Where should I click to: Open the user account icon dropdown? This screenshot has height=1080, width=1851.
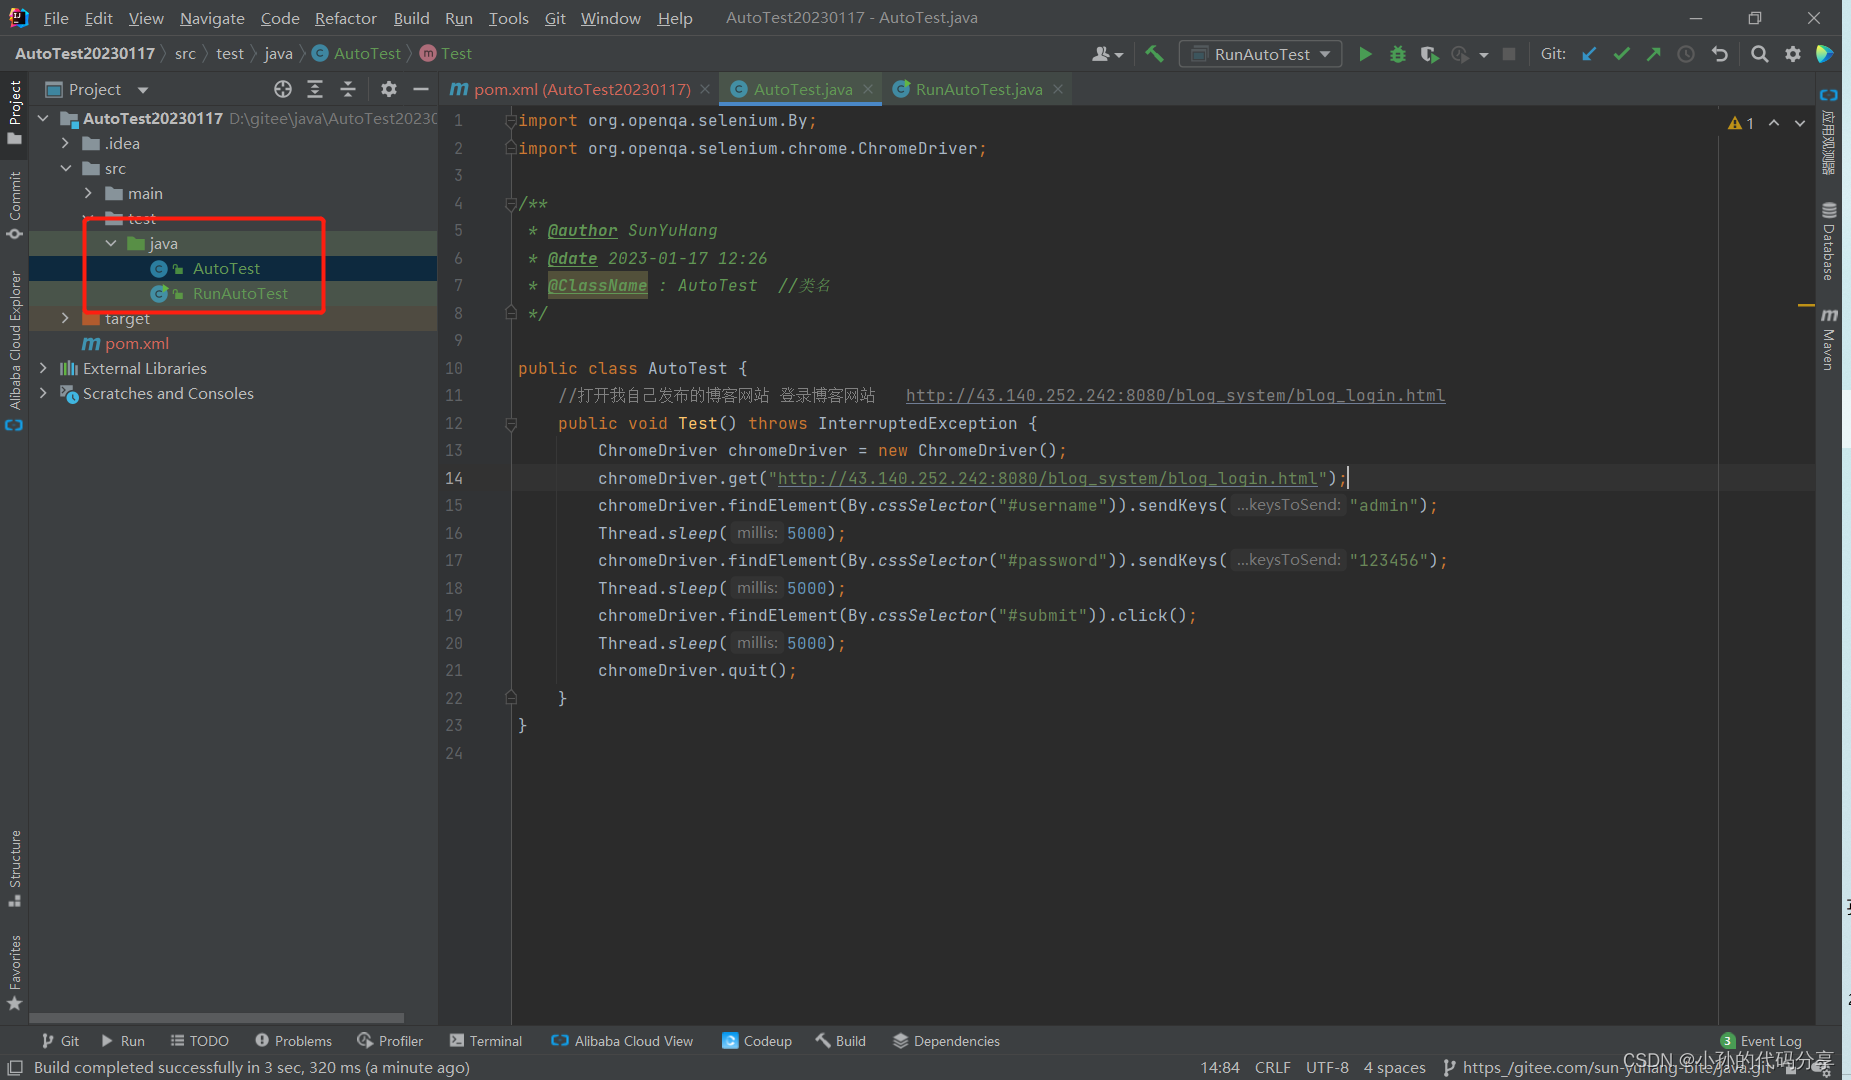pyautogui.click(x=1107, y=54)
